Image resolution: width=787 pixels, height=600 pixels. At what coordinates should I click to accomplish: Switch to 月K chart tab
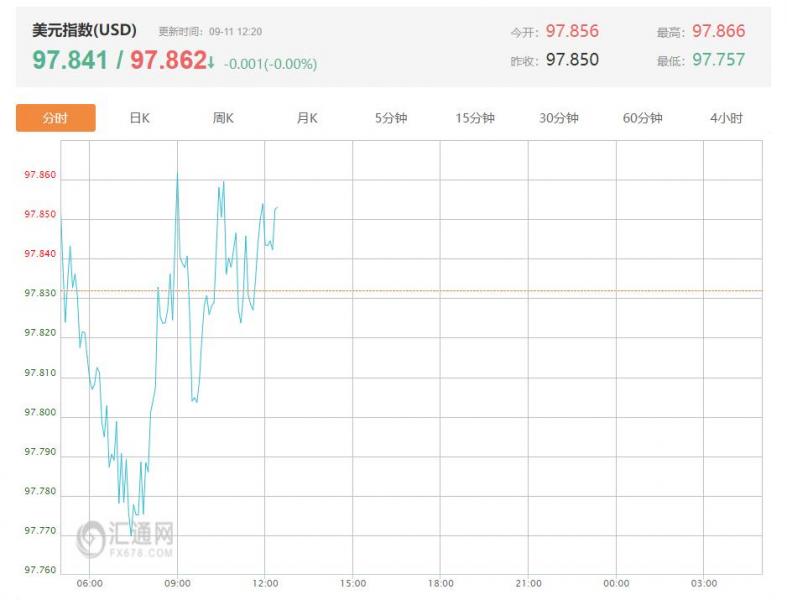(x=307, y=118)
